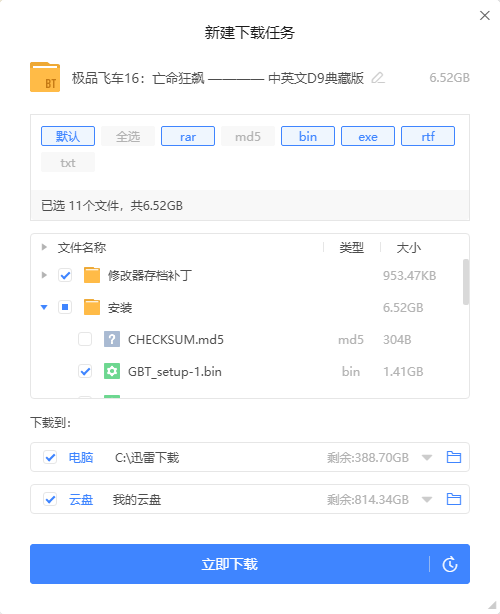The image size is (500, 614).
Task: Sort by 文件名称 column header
Action: pos(82,247)
